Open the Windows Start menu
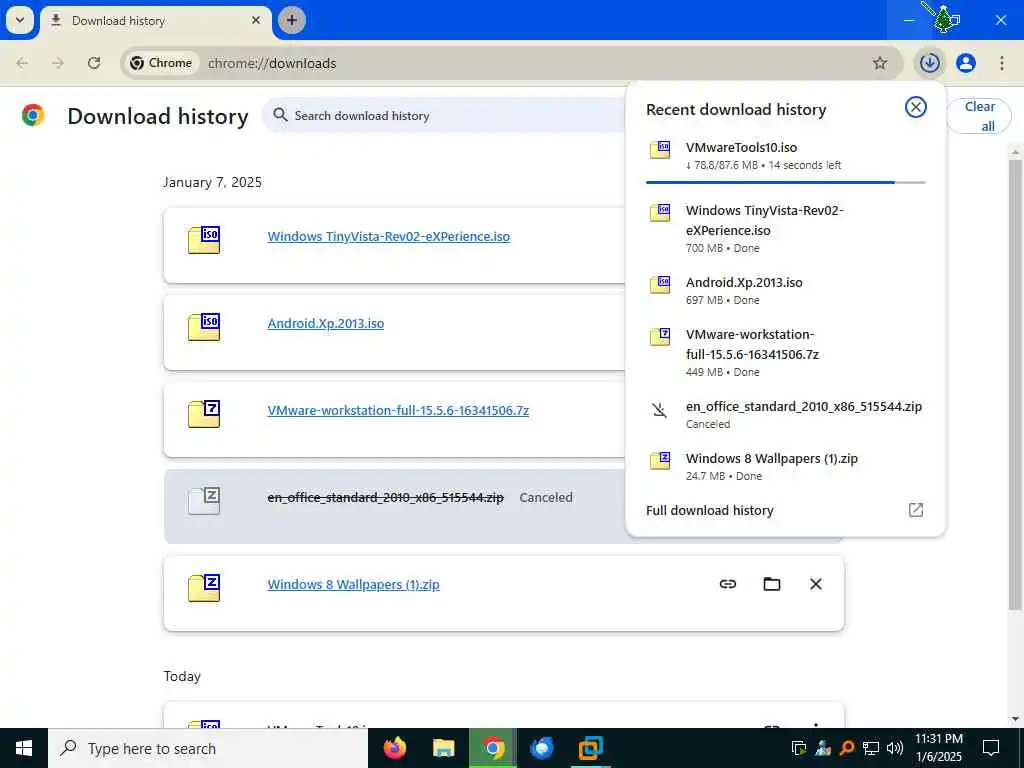 pyautogui.click(x=24, y=748)
